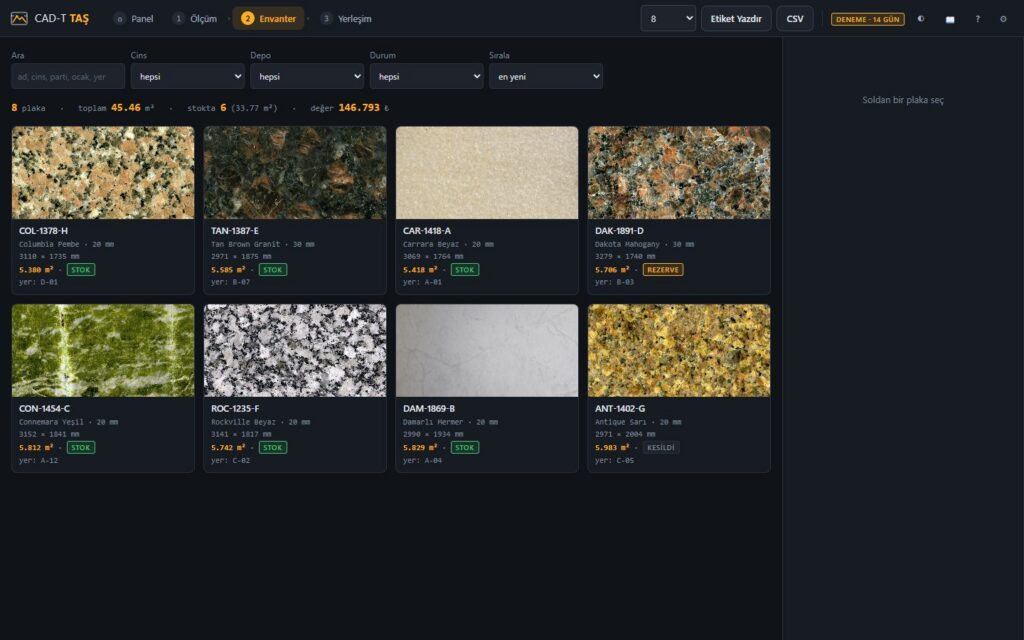Click the CAD-T TAŞ logo icon

tap(19, 18)
